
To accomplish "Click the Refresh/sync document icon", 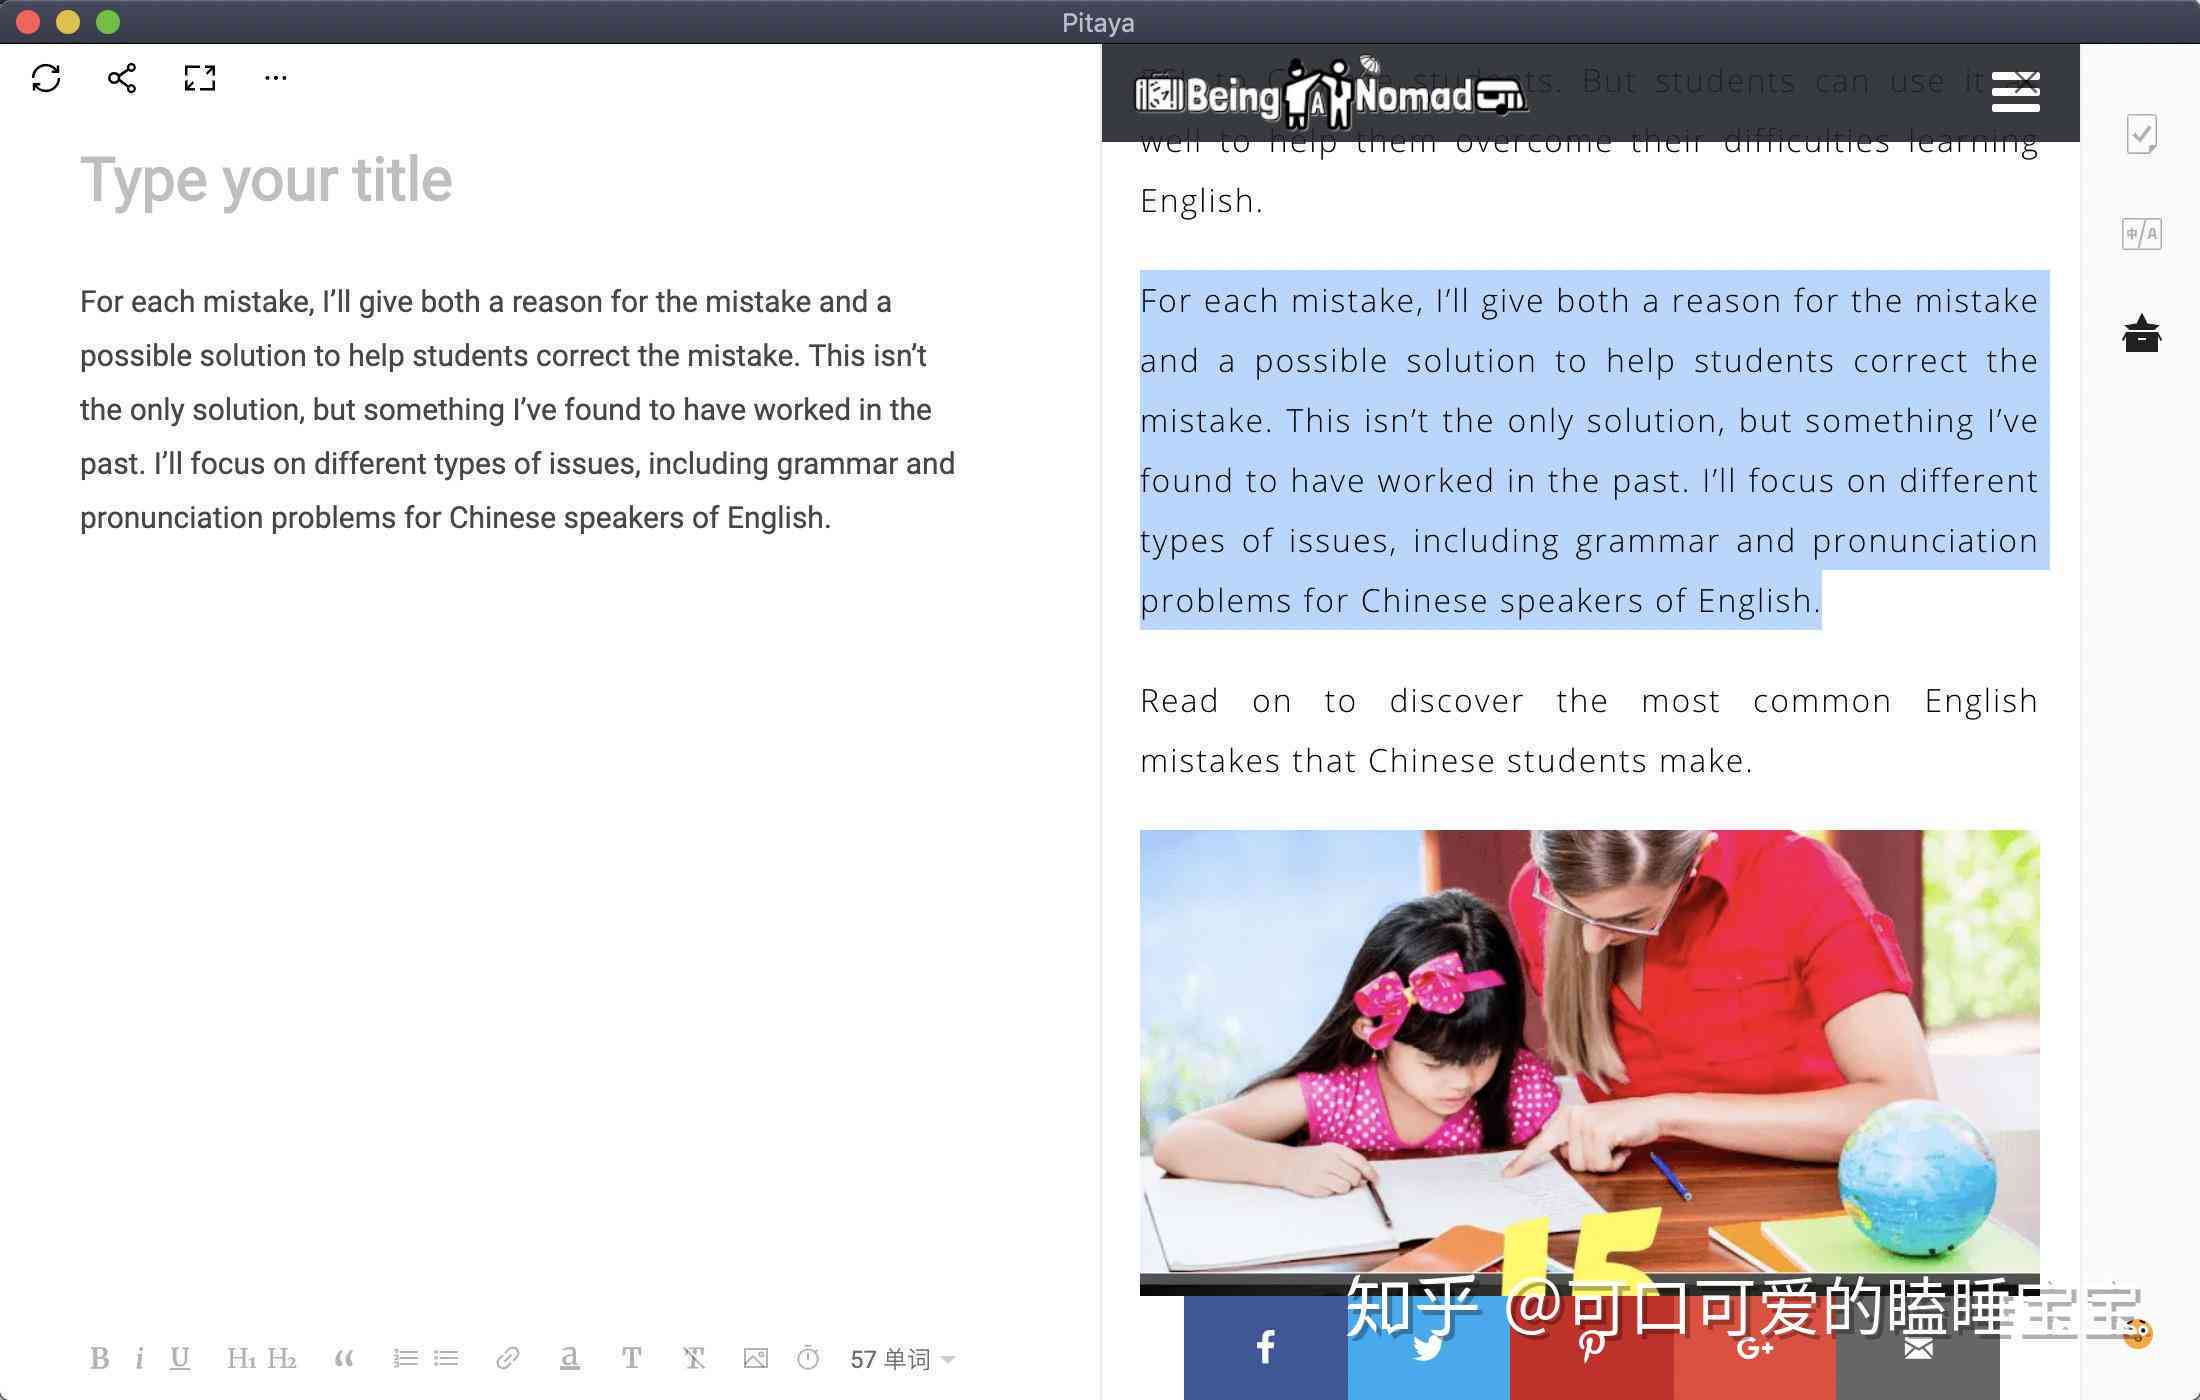I will [x=45, y=77].
